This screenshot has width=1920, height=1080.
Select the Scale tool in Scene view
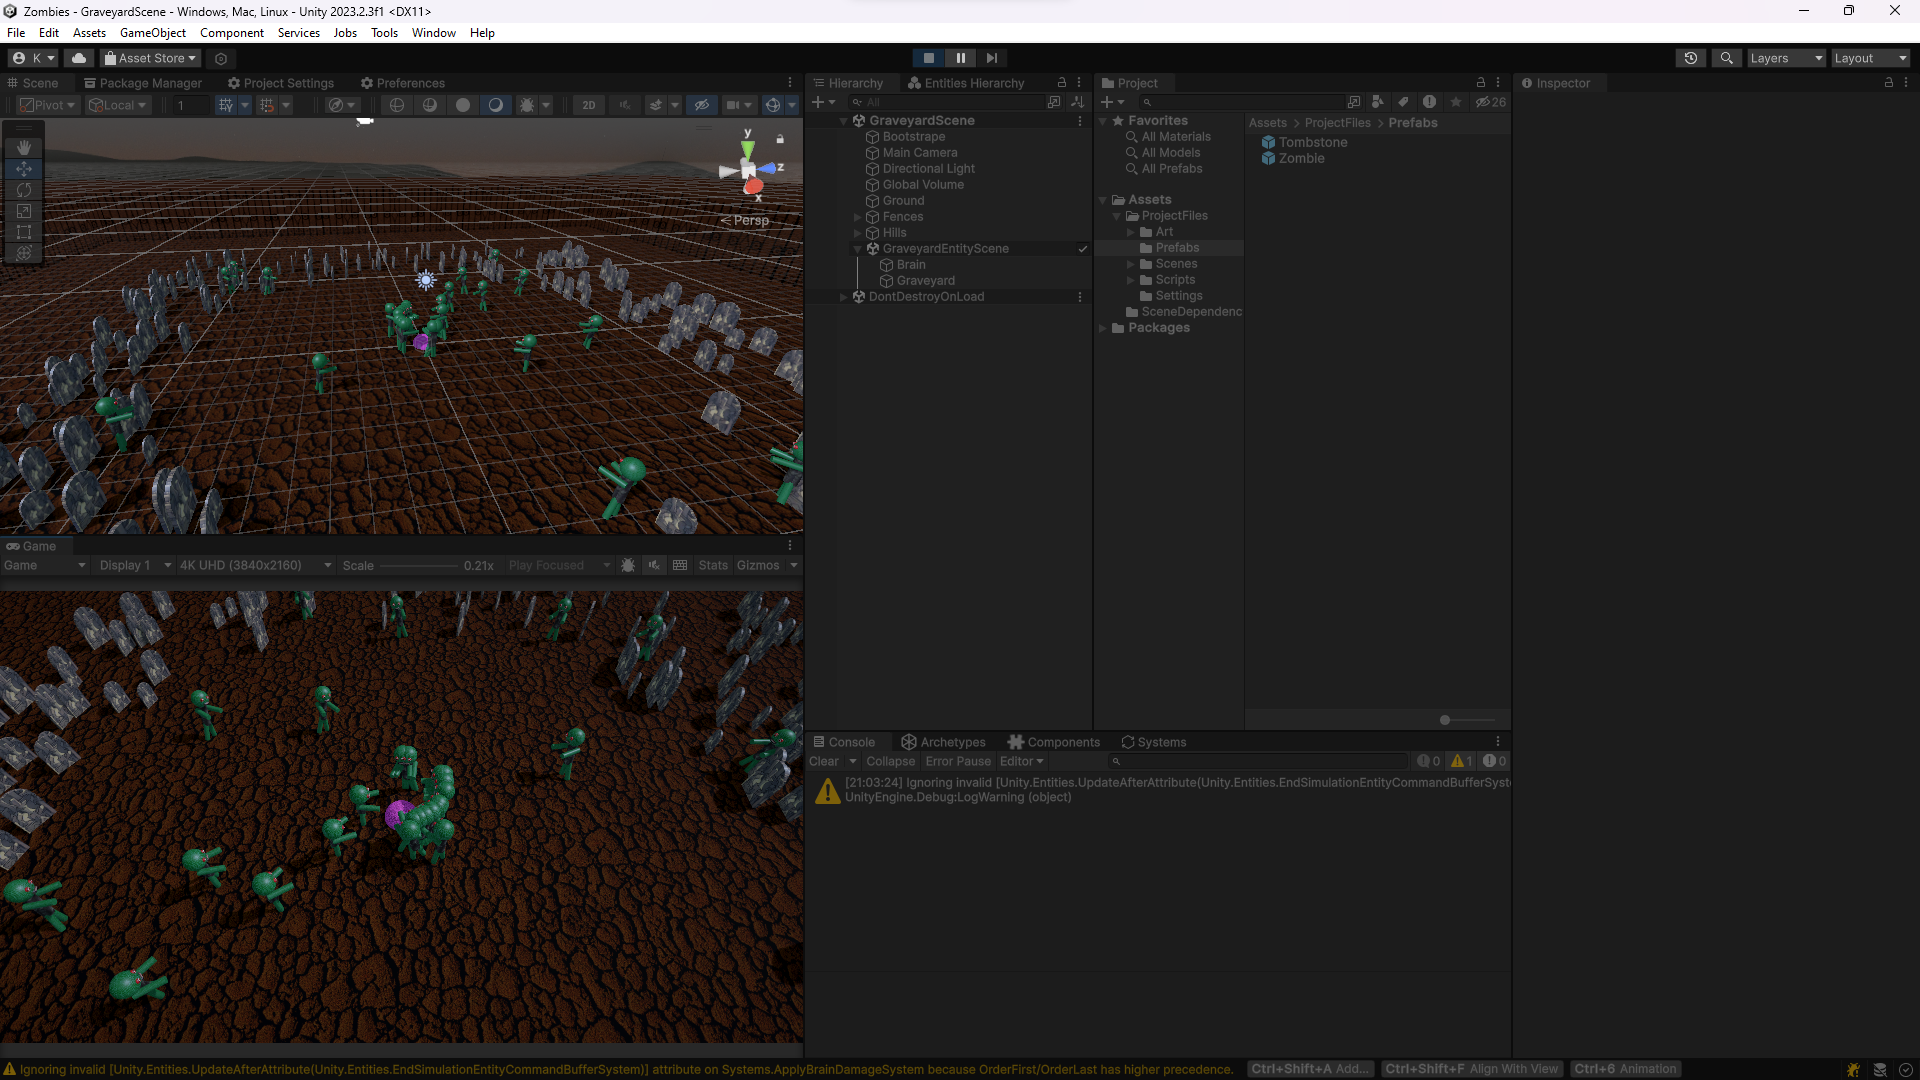pos(24,211)
